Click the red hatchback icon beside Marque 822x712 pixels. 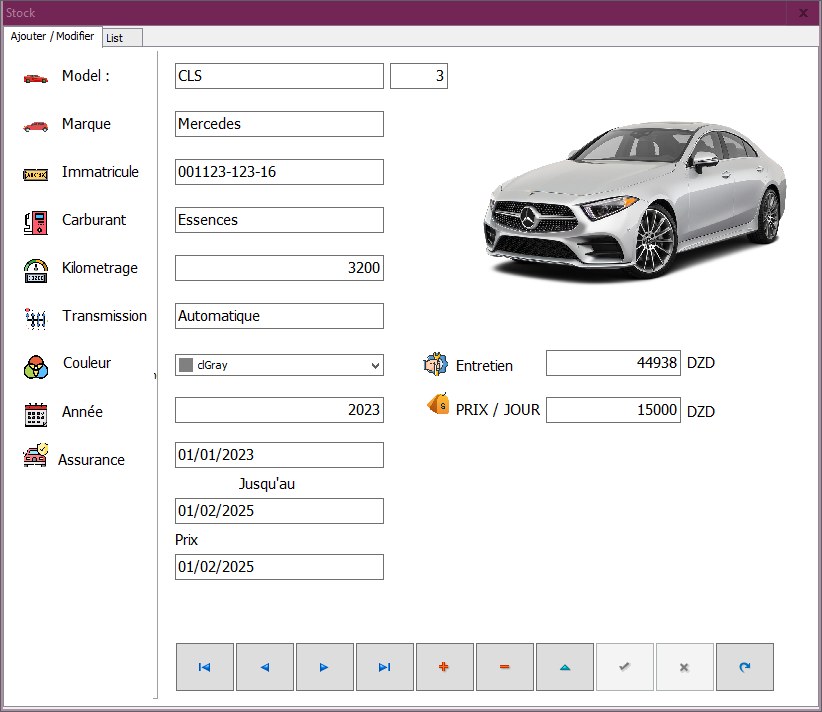click(36, 126)
